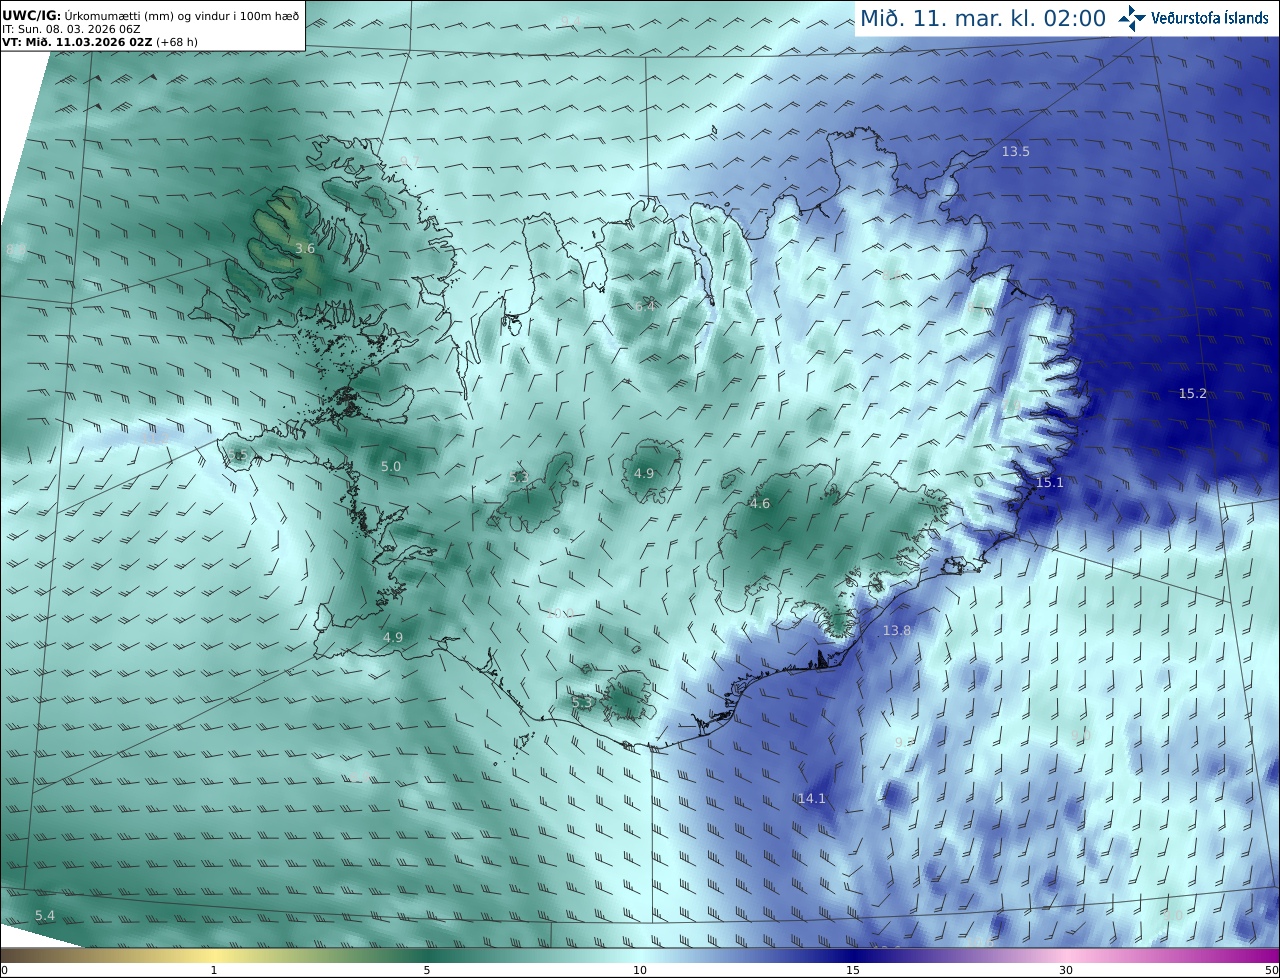Click the 15 tick label on the color scale

(853, 970)
